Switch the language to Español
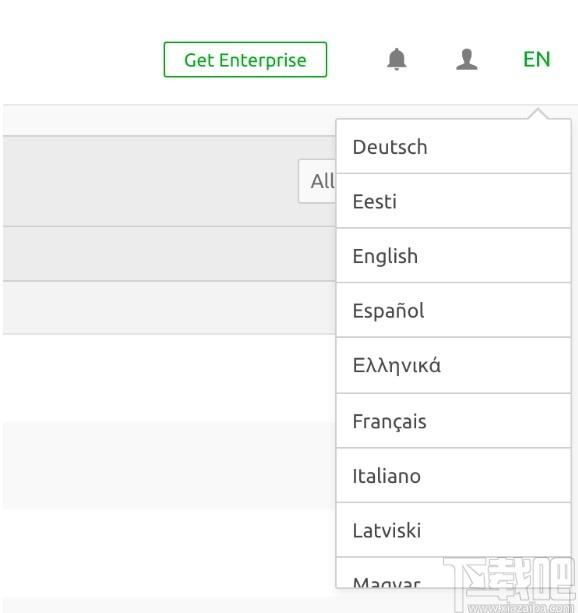The height and width of the screenshot is (613, 578). click(453, 310)
